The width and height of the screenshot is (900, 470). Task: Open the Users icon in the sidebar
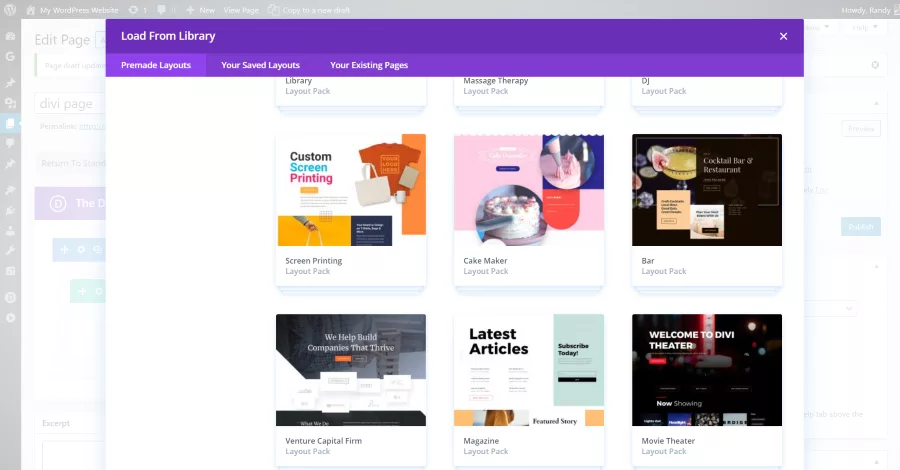tap(10, 231)
